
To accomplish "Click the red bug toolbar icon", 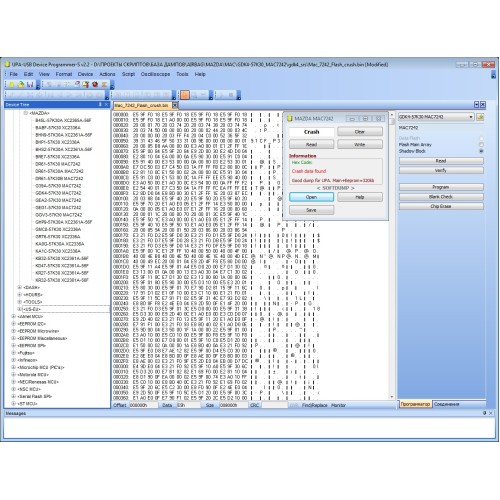I will [95, 84].
